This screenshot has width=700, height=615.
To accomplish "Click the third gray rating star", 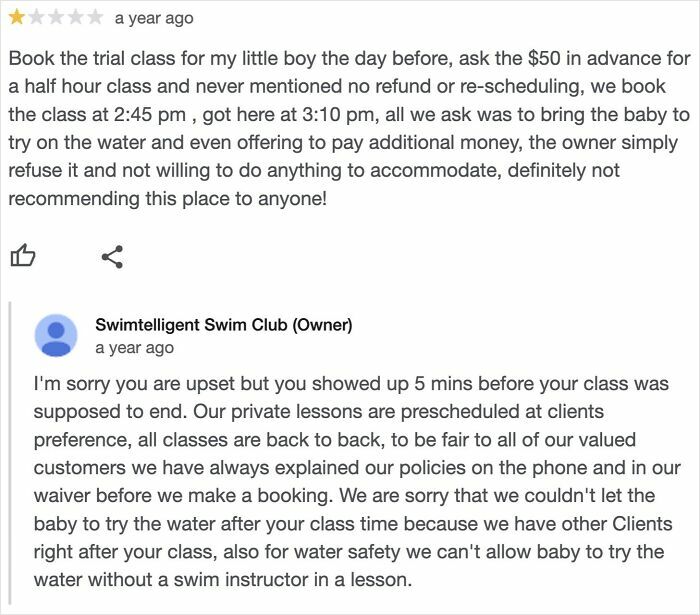I will (x=57, y=17).
